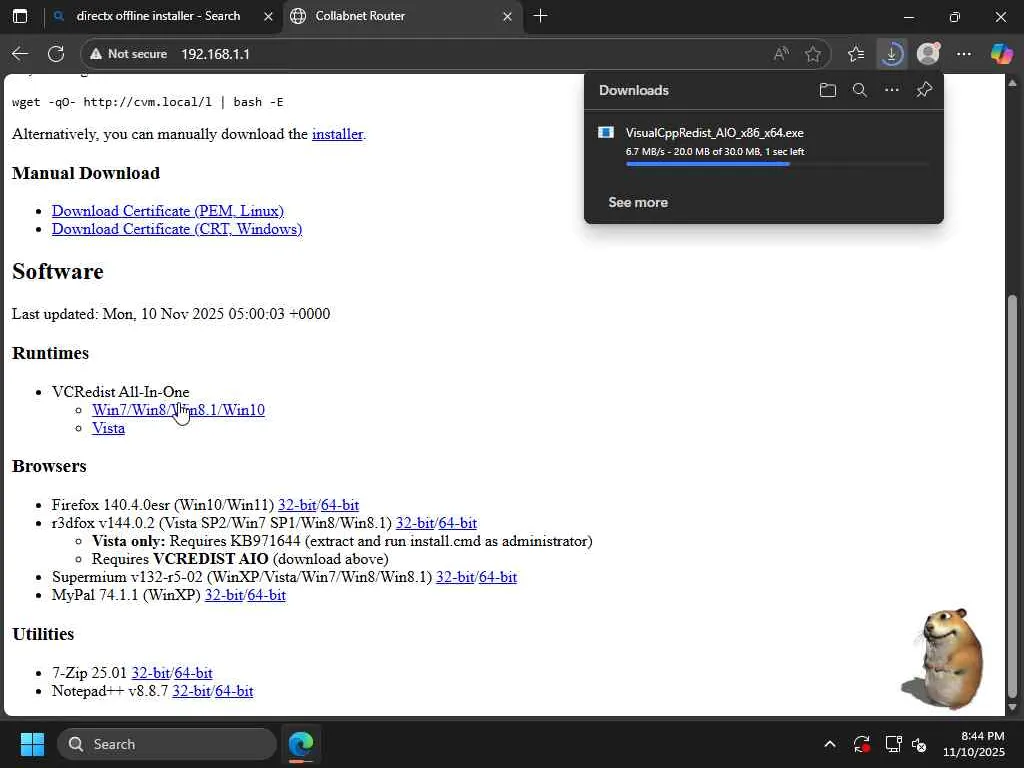The image size is (1024, 768).
Task: Click the VisualCppRedist file icon
Action: click(605, 133)
